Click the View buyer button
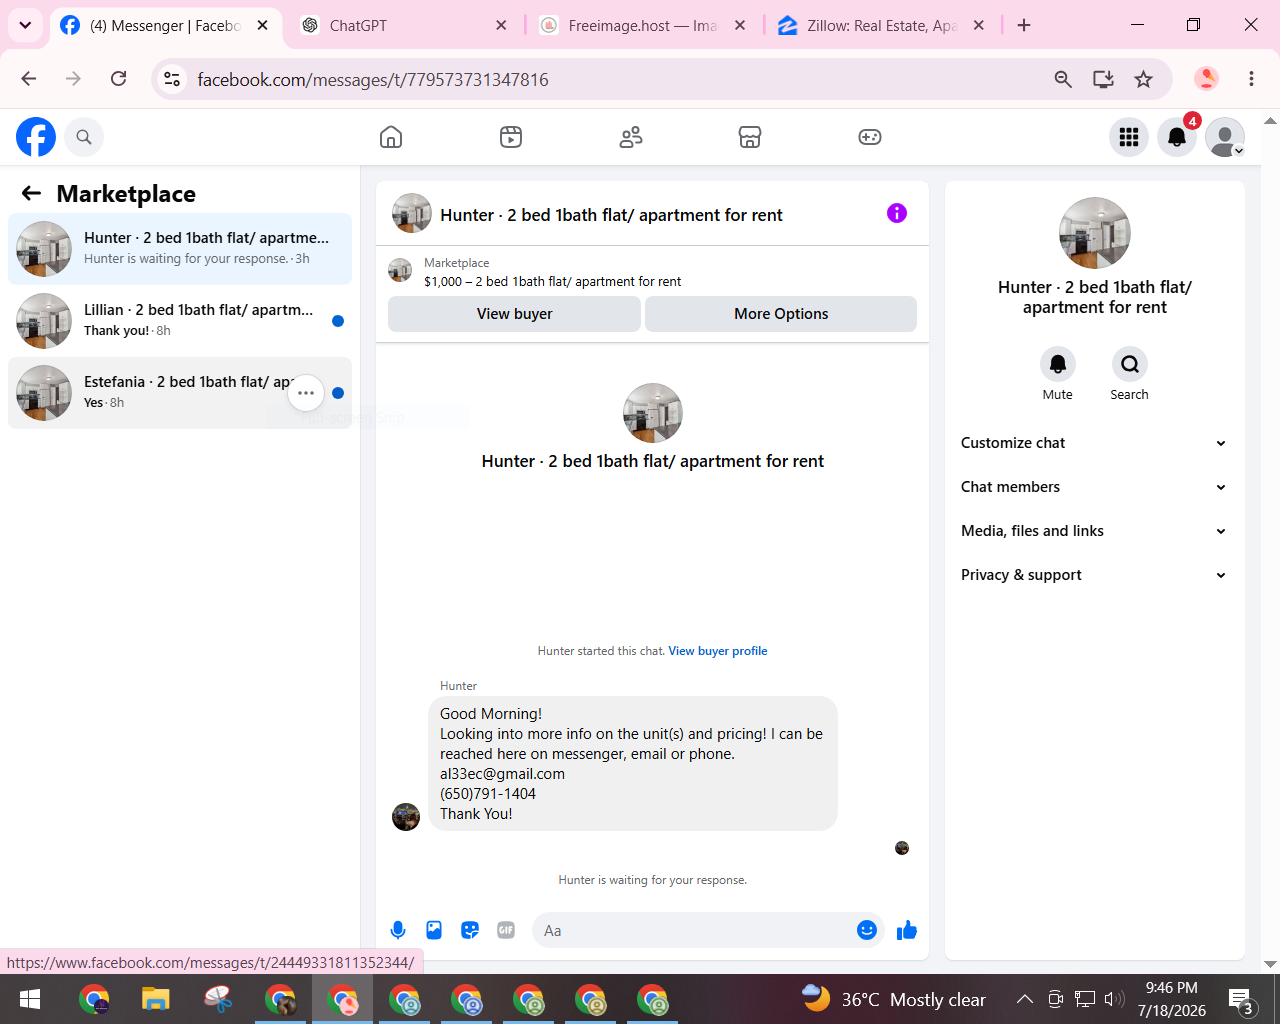1280x1024 pixels. pos(514,314)
